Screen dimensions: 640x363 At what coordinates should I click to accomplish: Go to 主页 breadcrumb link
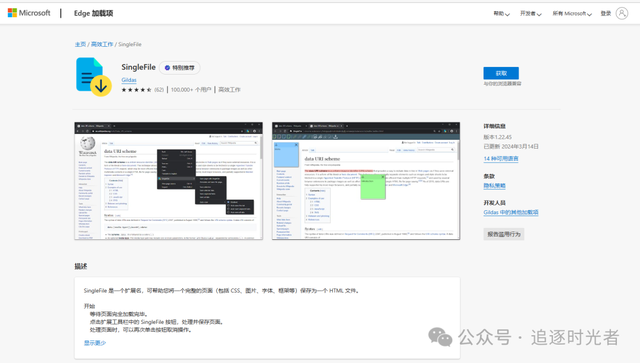(x=80, y=44)
